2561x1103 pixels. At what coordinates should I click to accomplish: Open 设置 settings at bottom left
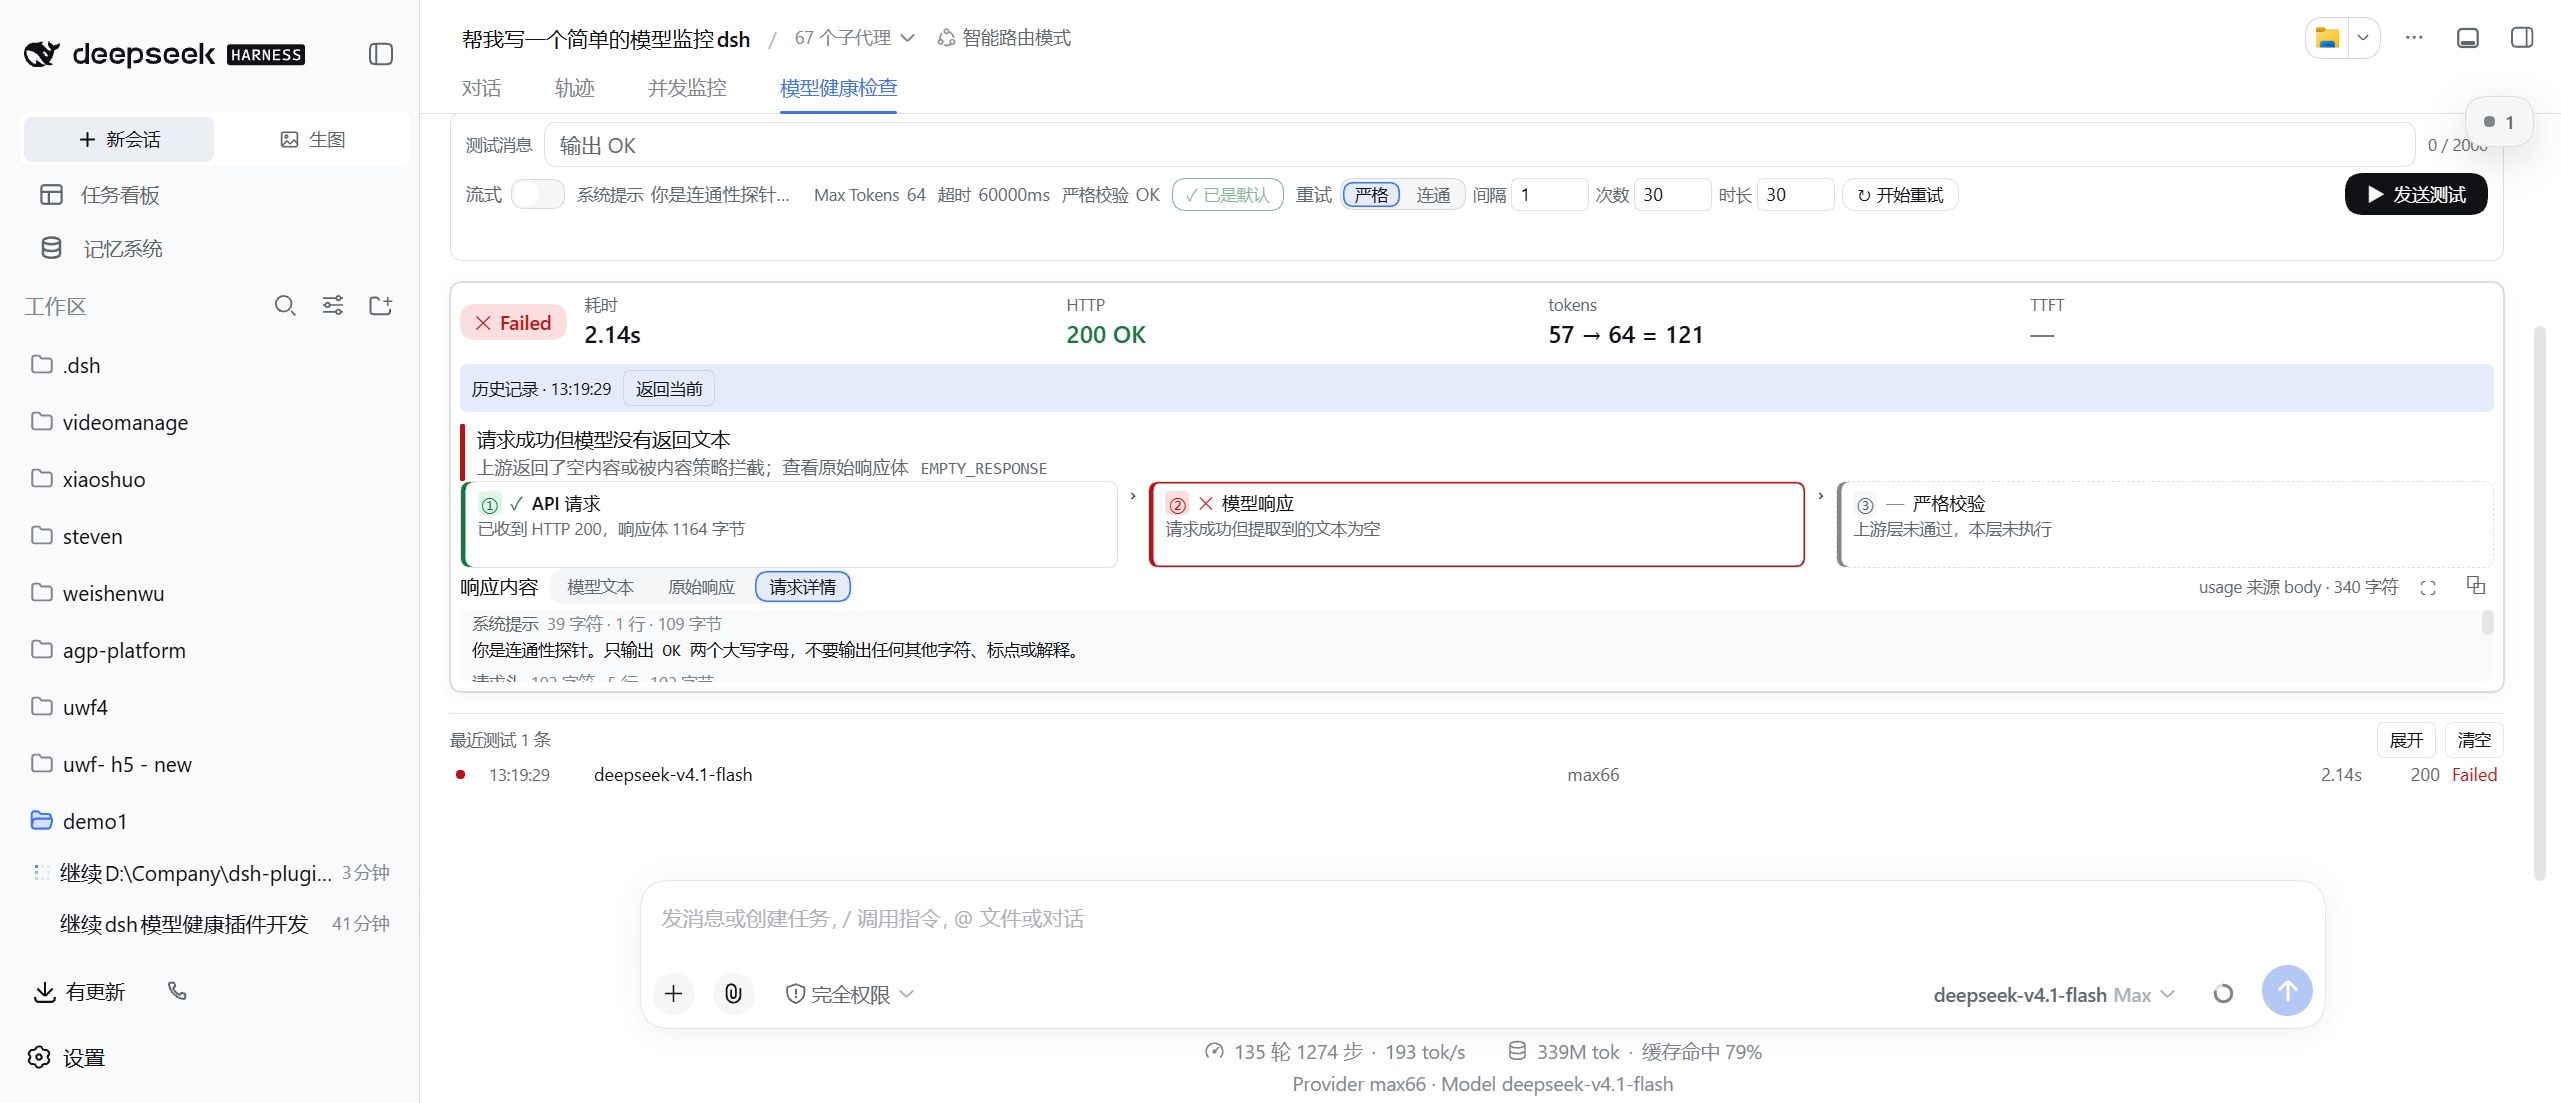point(67,1057)
